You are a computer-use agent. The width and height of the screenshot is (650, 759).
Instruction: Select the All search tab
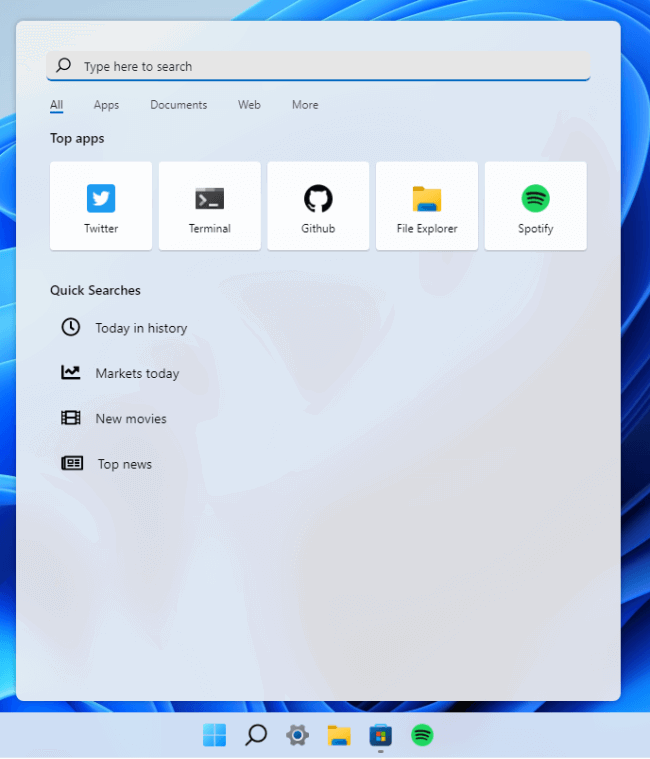click(x=56, y=105)
